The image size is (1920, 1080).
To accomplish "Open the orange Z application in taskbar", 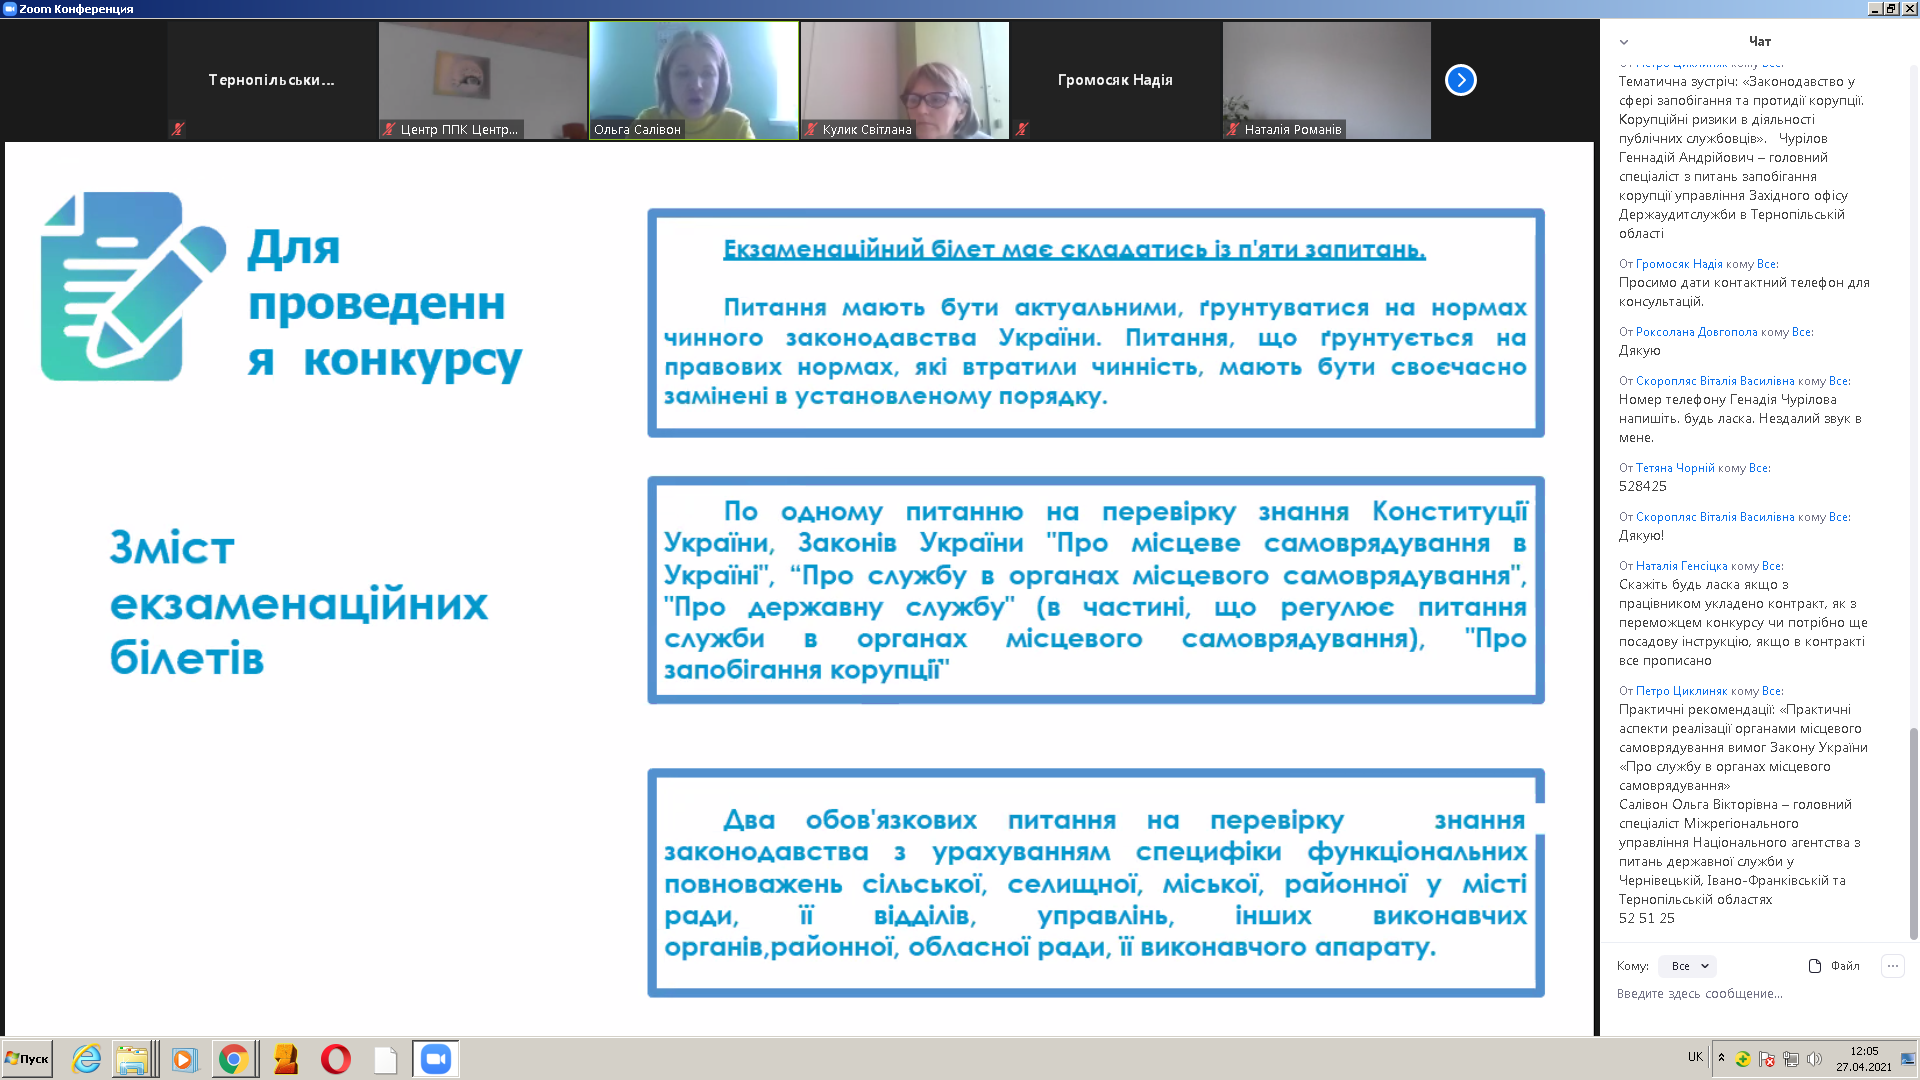I will 286,1059.
